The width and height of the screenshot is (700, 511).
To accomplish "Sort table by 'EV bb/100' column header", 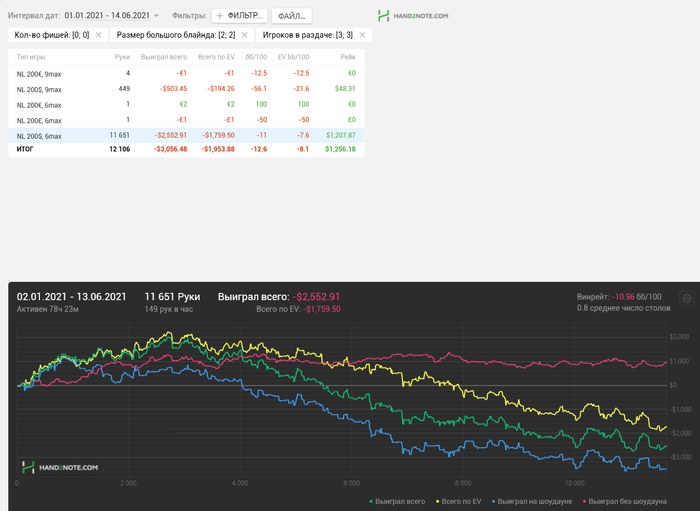I will point(293,57).
